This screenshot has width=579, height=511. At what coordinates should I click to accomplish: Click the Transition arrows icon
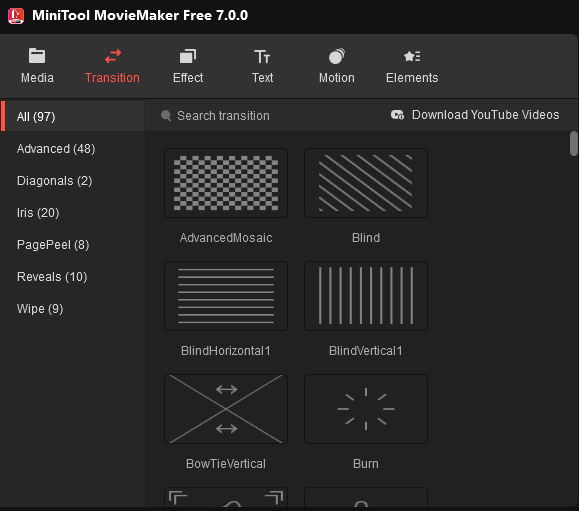tap(113, 56)
